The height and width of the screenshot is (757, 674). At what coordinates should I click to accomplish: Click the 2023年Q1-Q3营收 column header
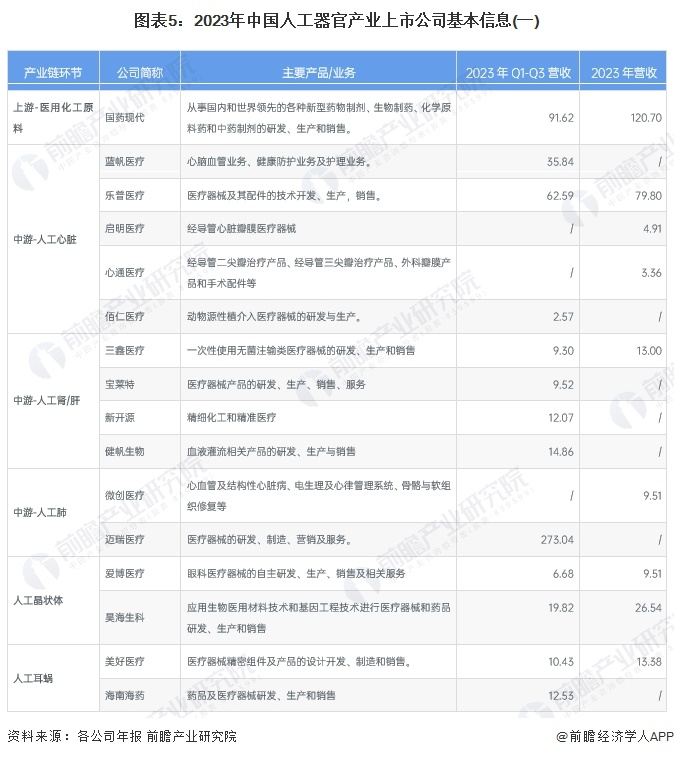(x=518, y=72)
